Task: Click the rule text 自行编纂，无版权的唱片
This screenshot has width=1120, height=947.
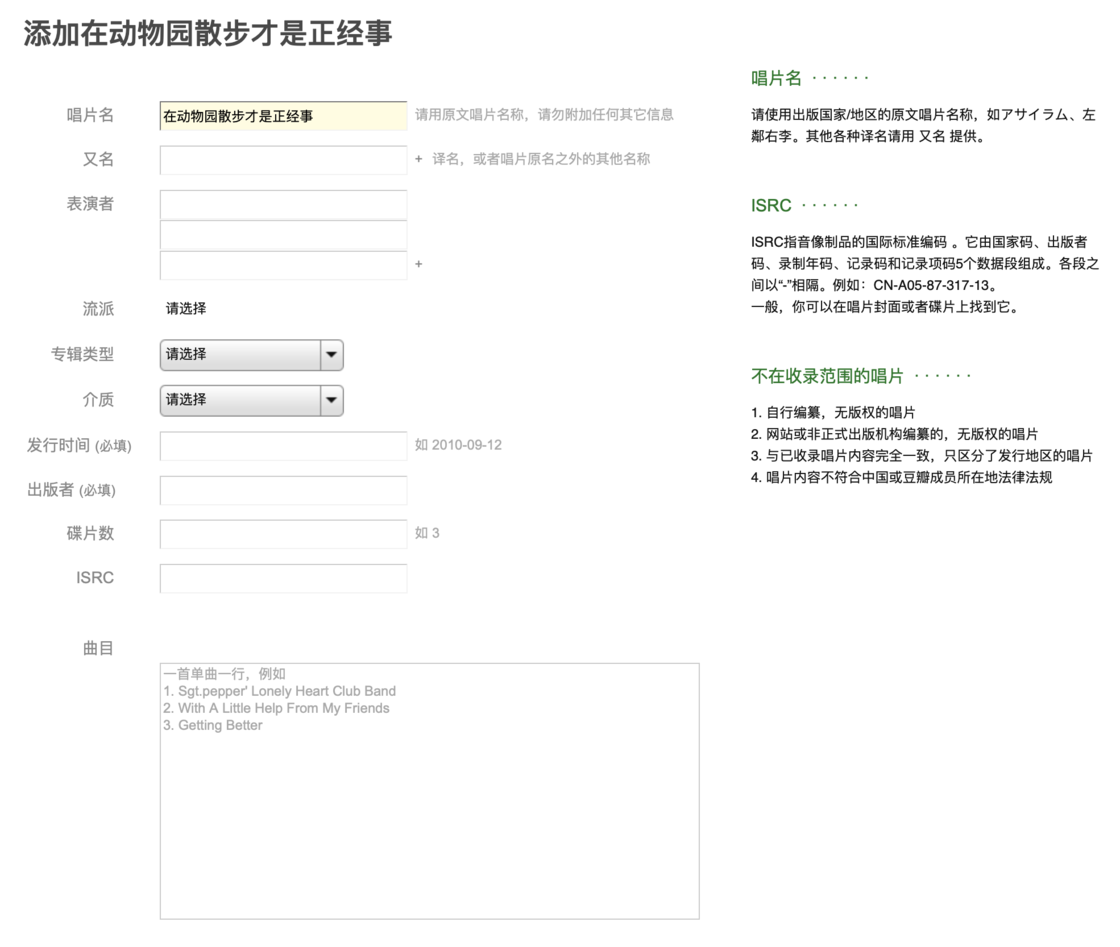Action: (833, 413)
